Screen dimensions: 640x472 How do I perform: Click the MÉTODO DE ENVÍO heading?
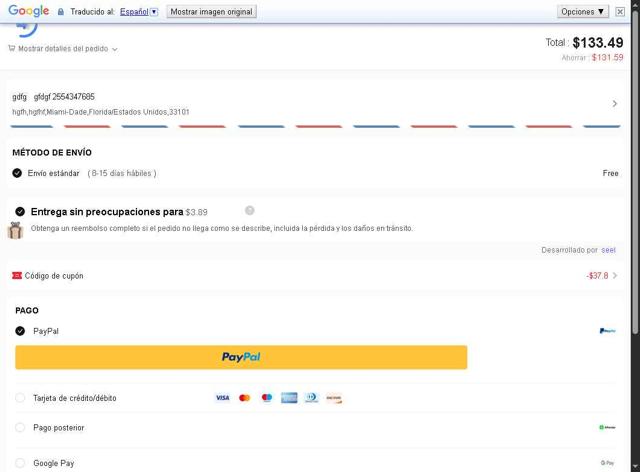click(x=52, y=153)
